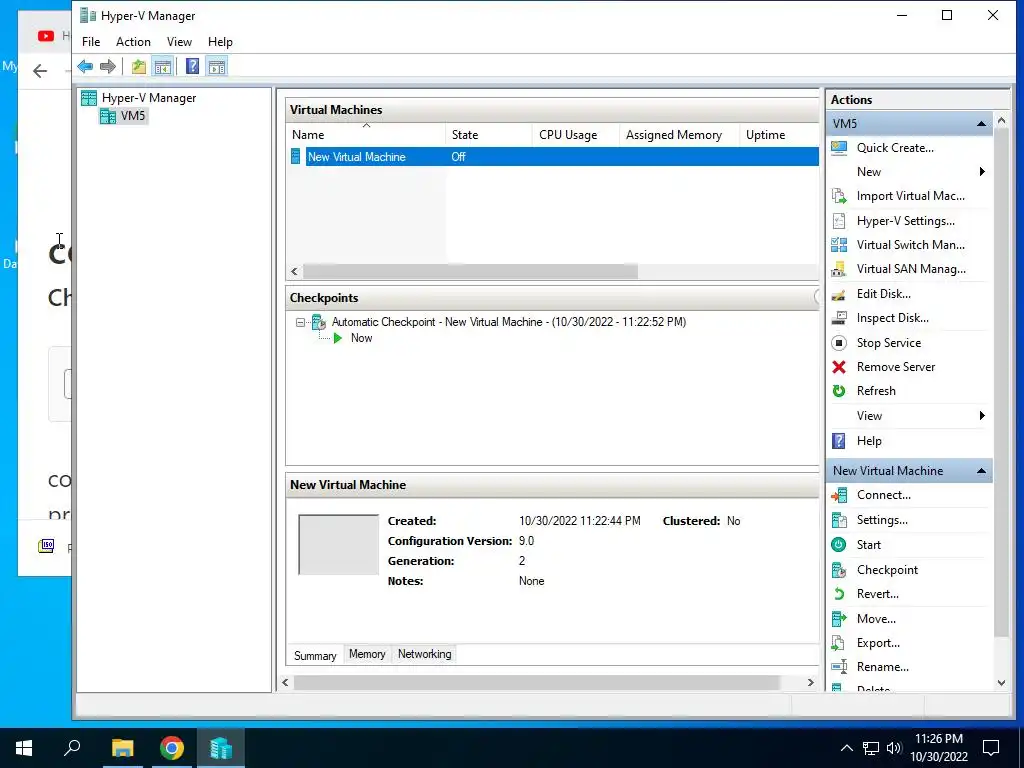Image resolution: width=1024 pixels, height=768 pixels.
Task: Collapse the Automatic Checkpoint tree node
Action: (x=300, y=322)
